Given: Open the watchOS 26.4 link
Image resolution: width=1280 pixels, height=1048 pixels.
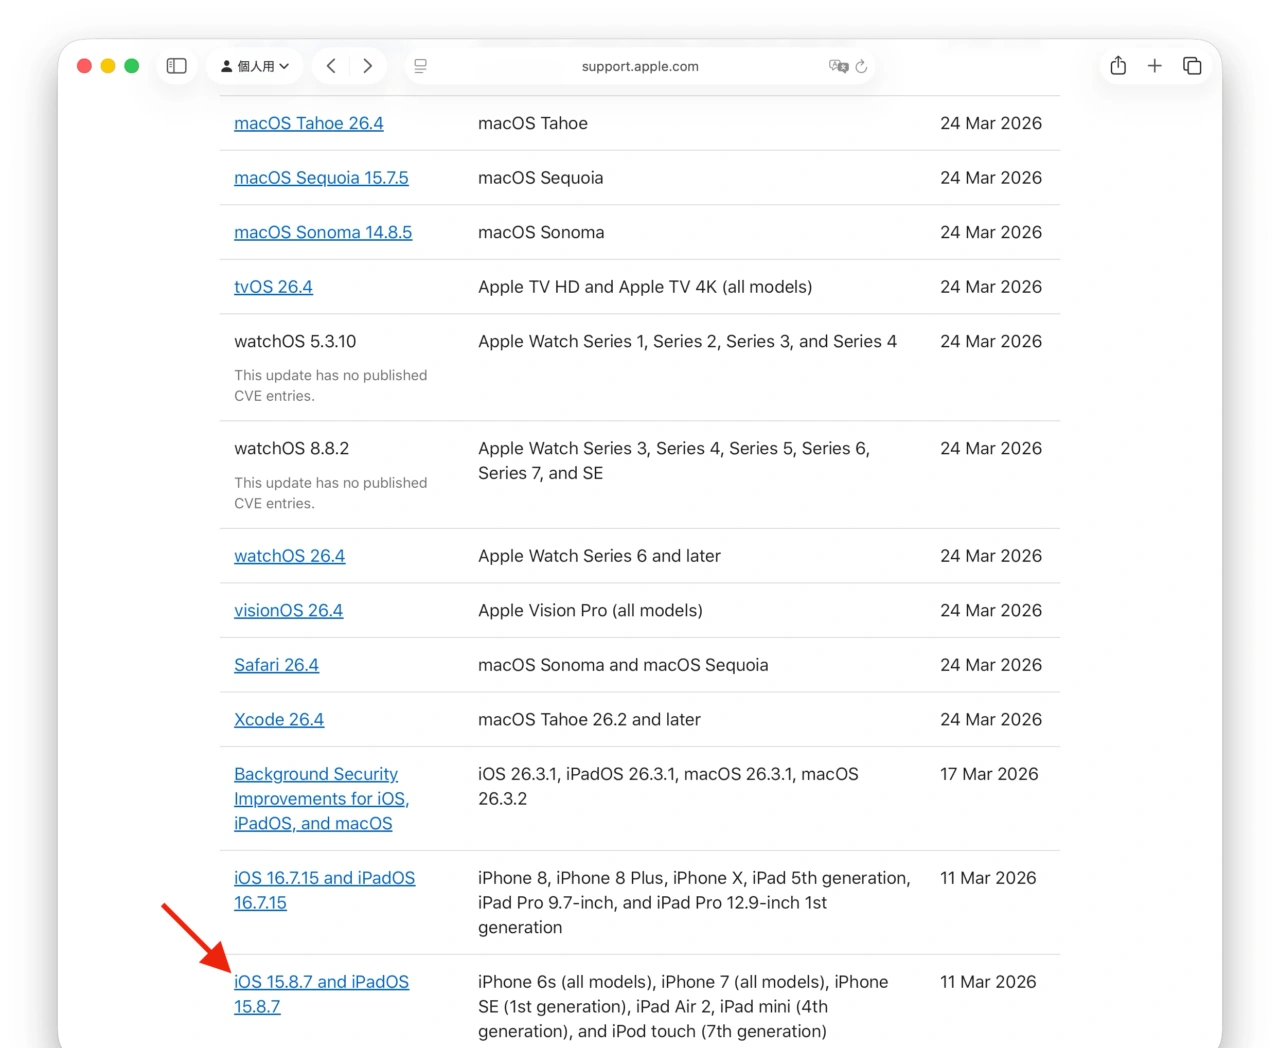Looking at the screenshot, I should point(289,556).
